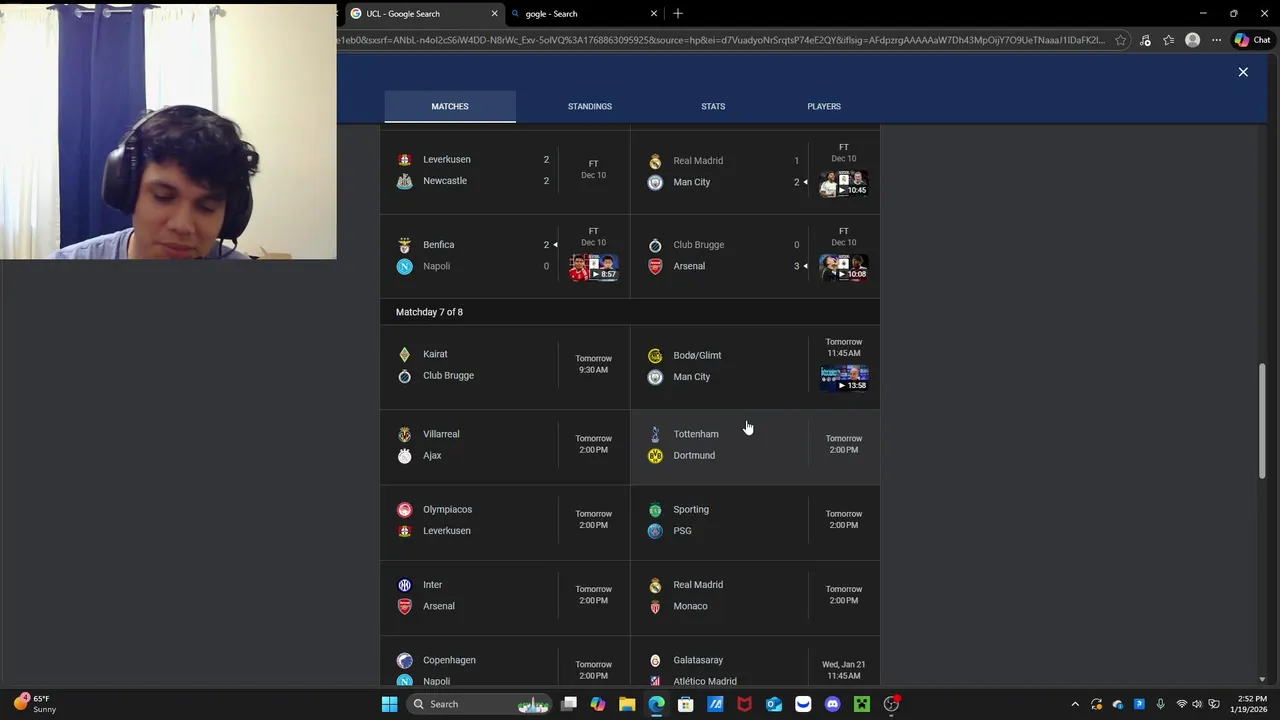Image resolution: width=1280 pixels, height=720 pixels.
Task: Click the Dortmund club crest
Action: tap(655, 456)
